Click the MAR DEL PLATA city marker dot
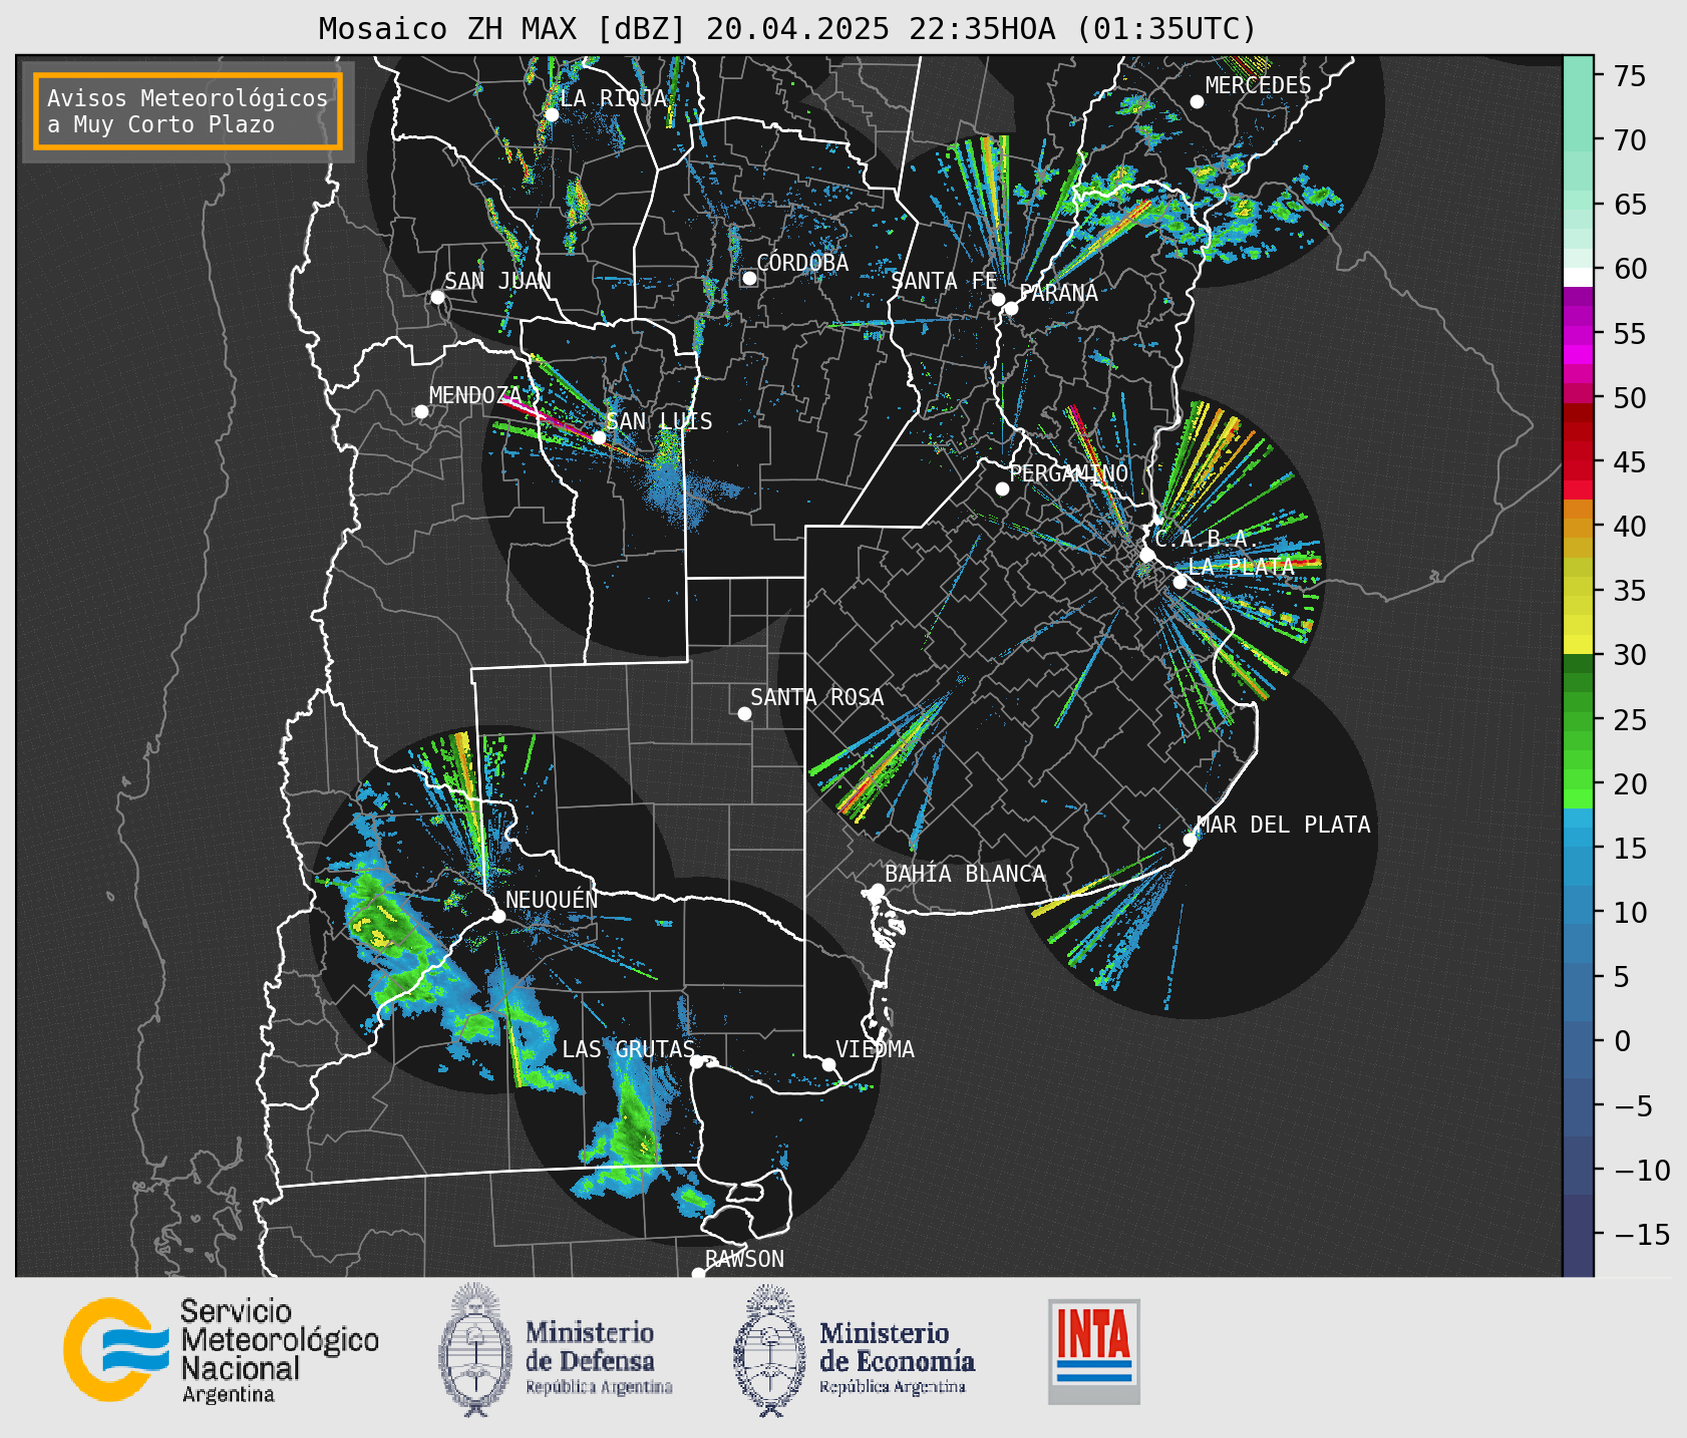 coord(1190,840)
